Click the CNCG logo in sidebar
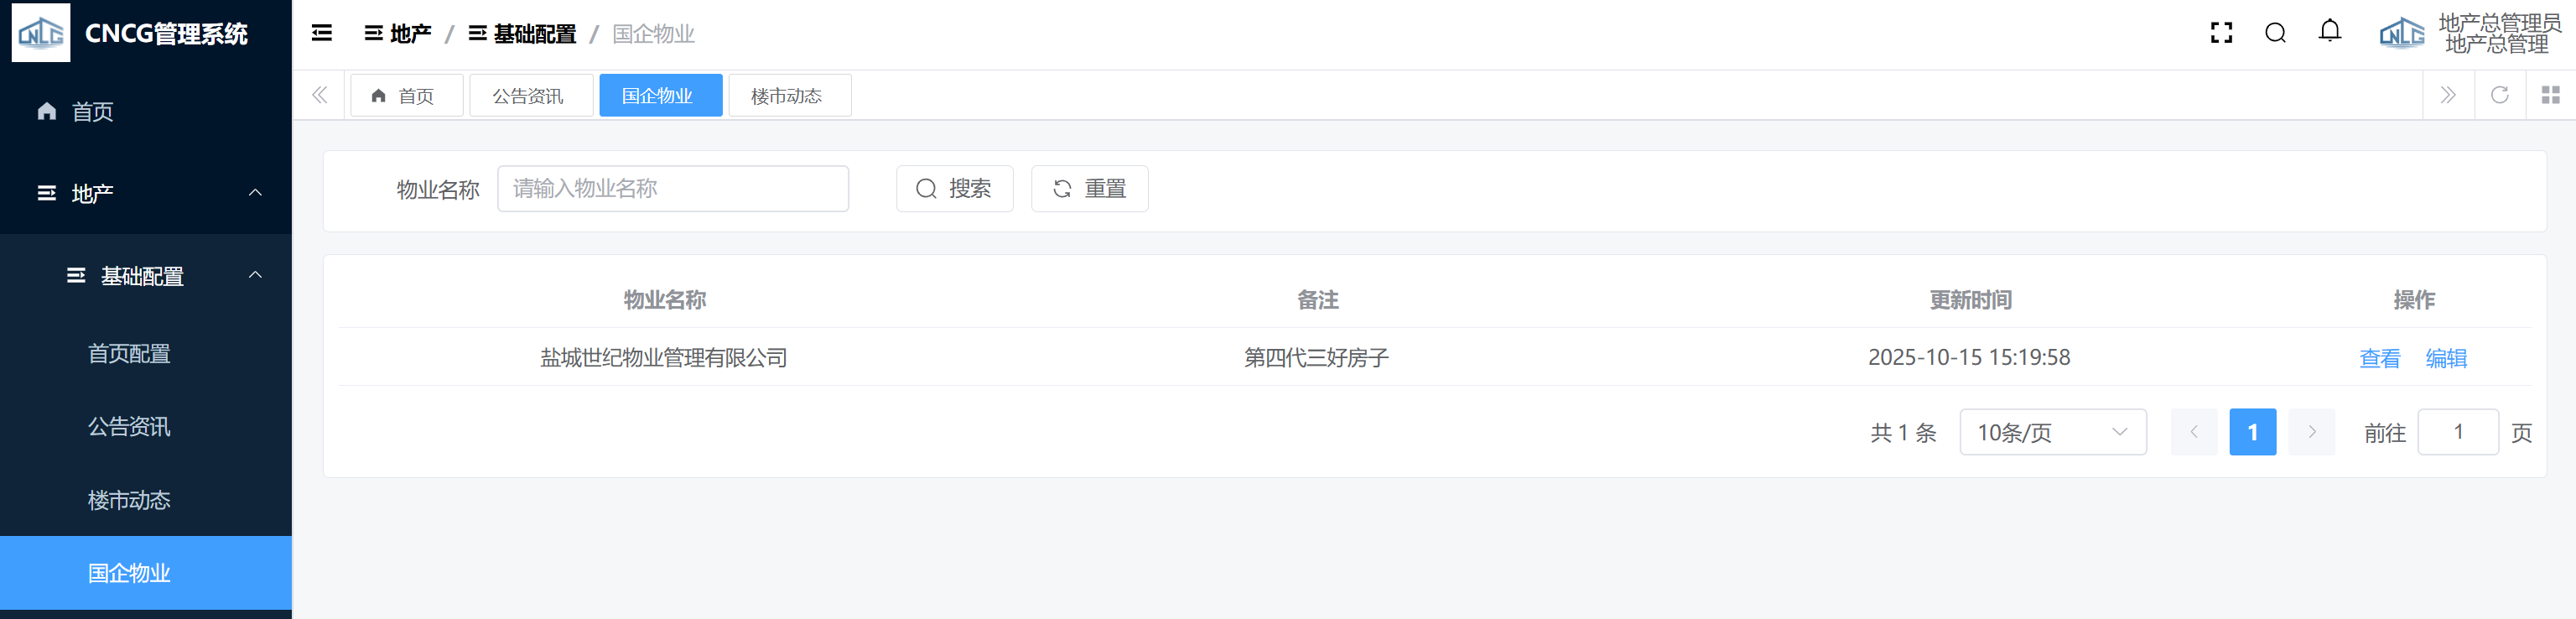 pos(41,33)
